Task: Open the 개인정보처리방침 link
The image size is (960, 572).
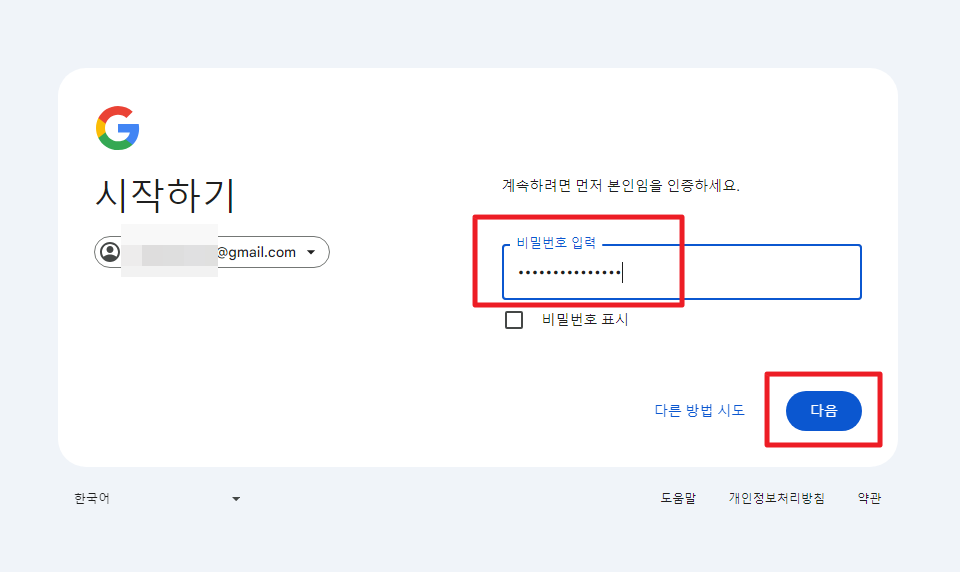Action: pos(776,499)
